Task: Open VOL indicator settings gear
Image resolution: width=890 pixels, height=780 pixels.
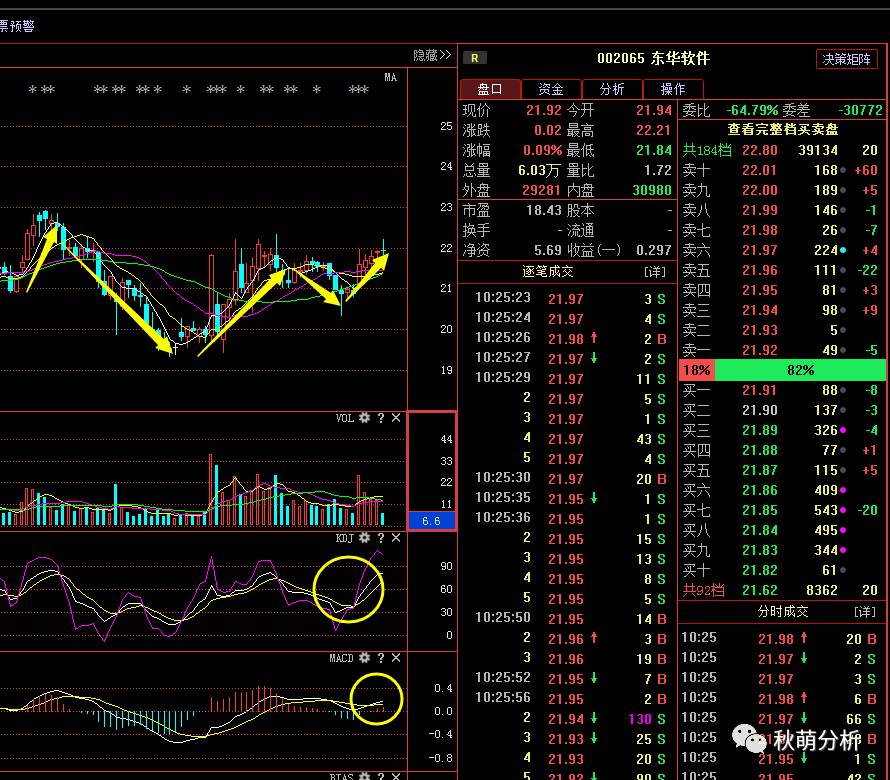Action: 364,418
